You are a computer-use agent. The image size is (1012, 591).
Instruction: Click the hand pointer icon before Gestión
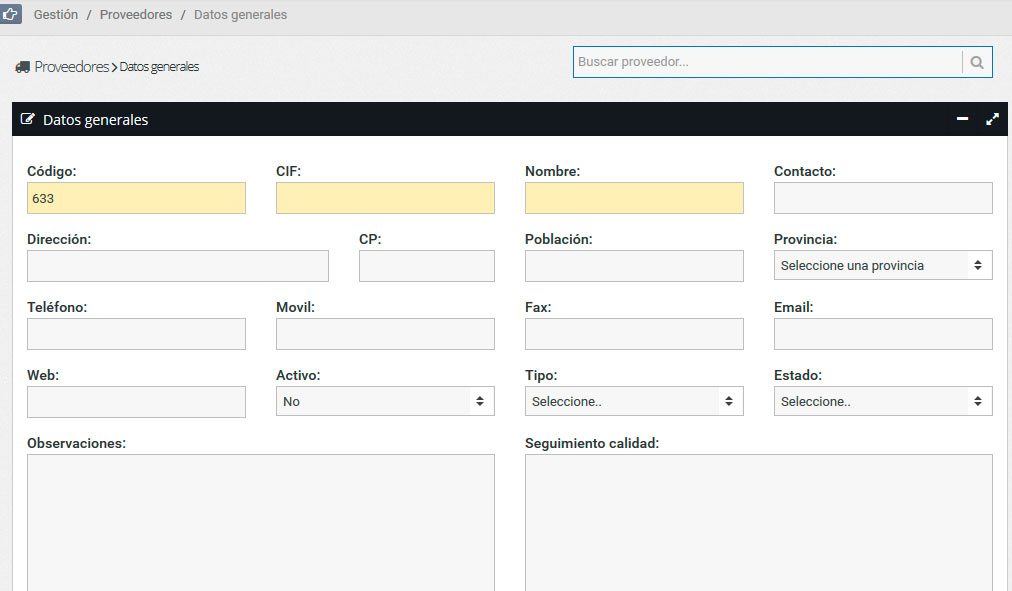point(10,14)
